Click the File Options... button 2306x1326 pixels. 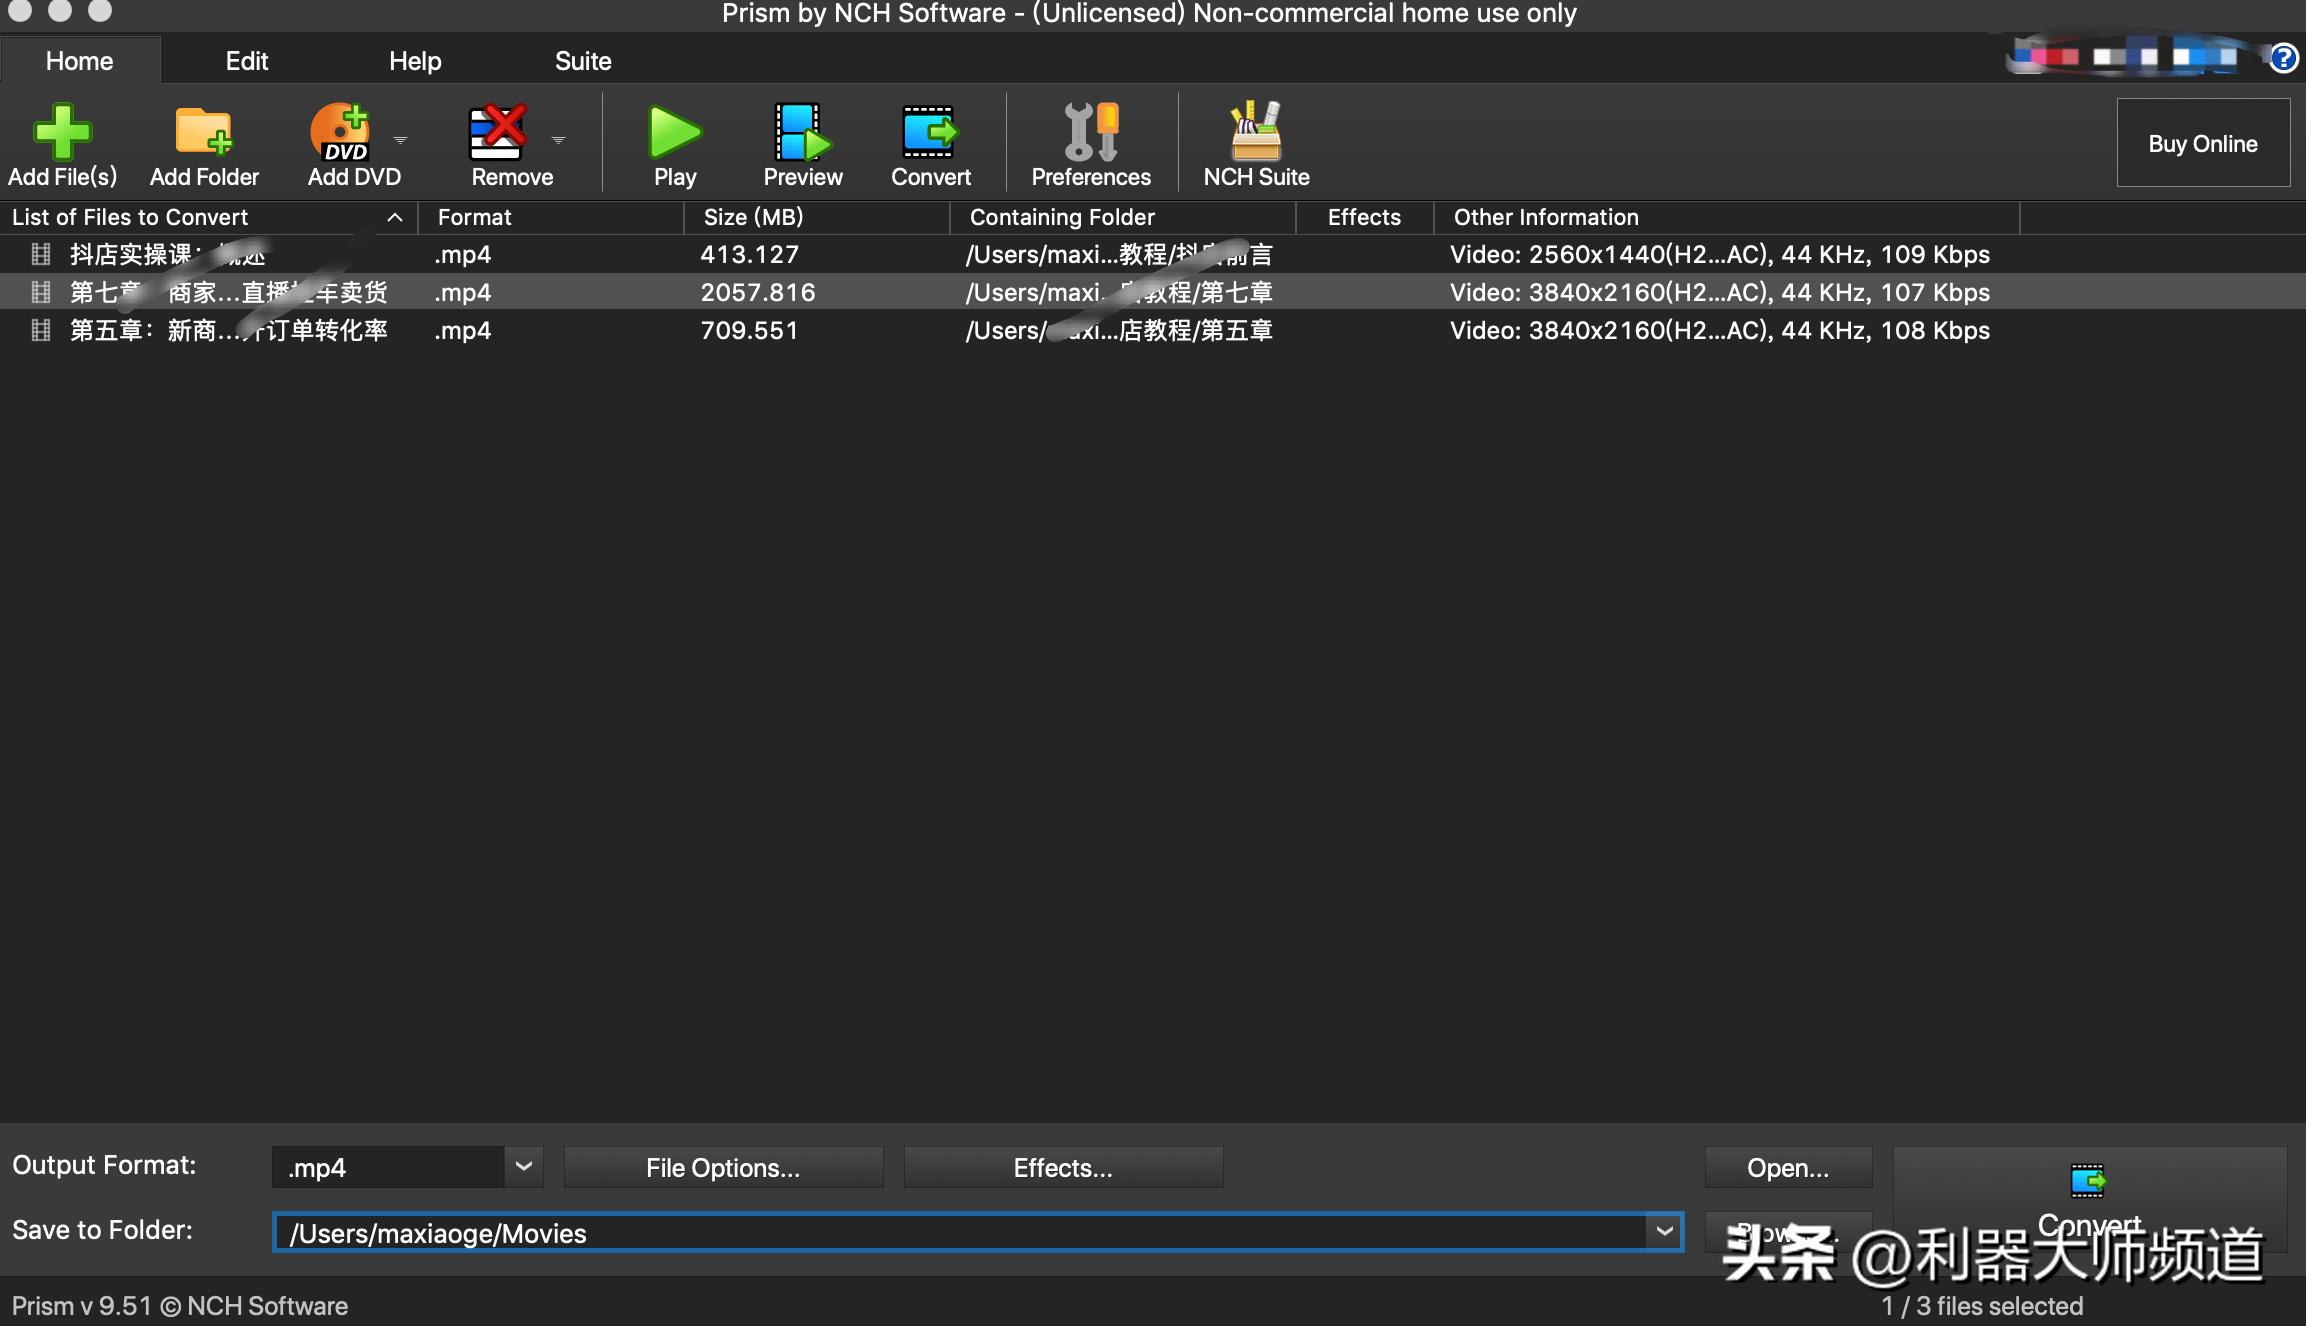(x=723, y=1168)
